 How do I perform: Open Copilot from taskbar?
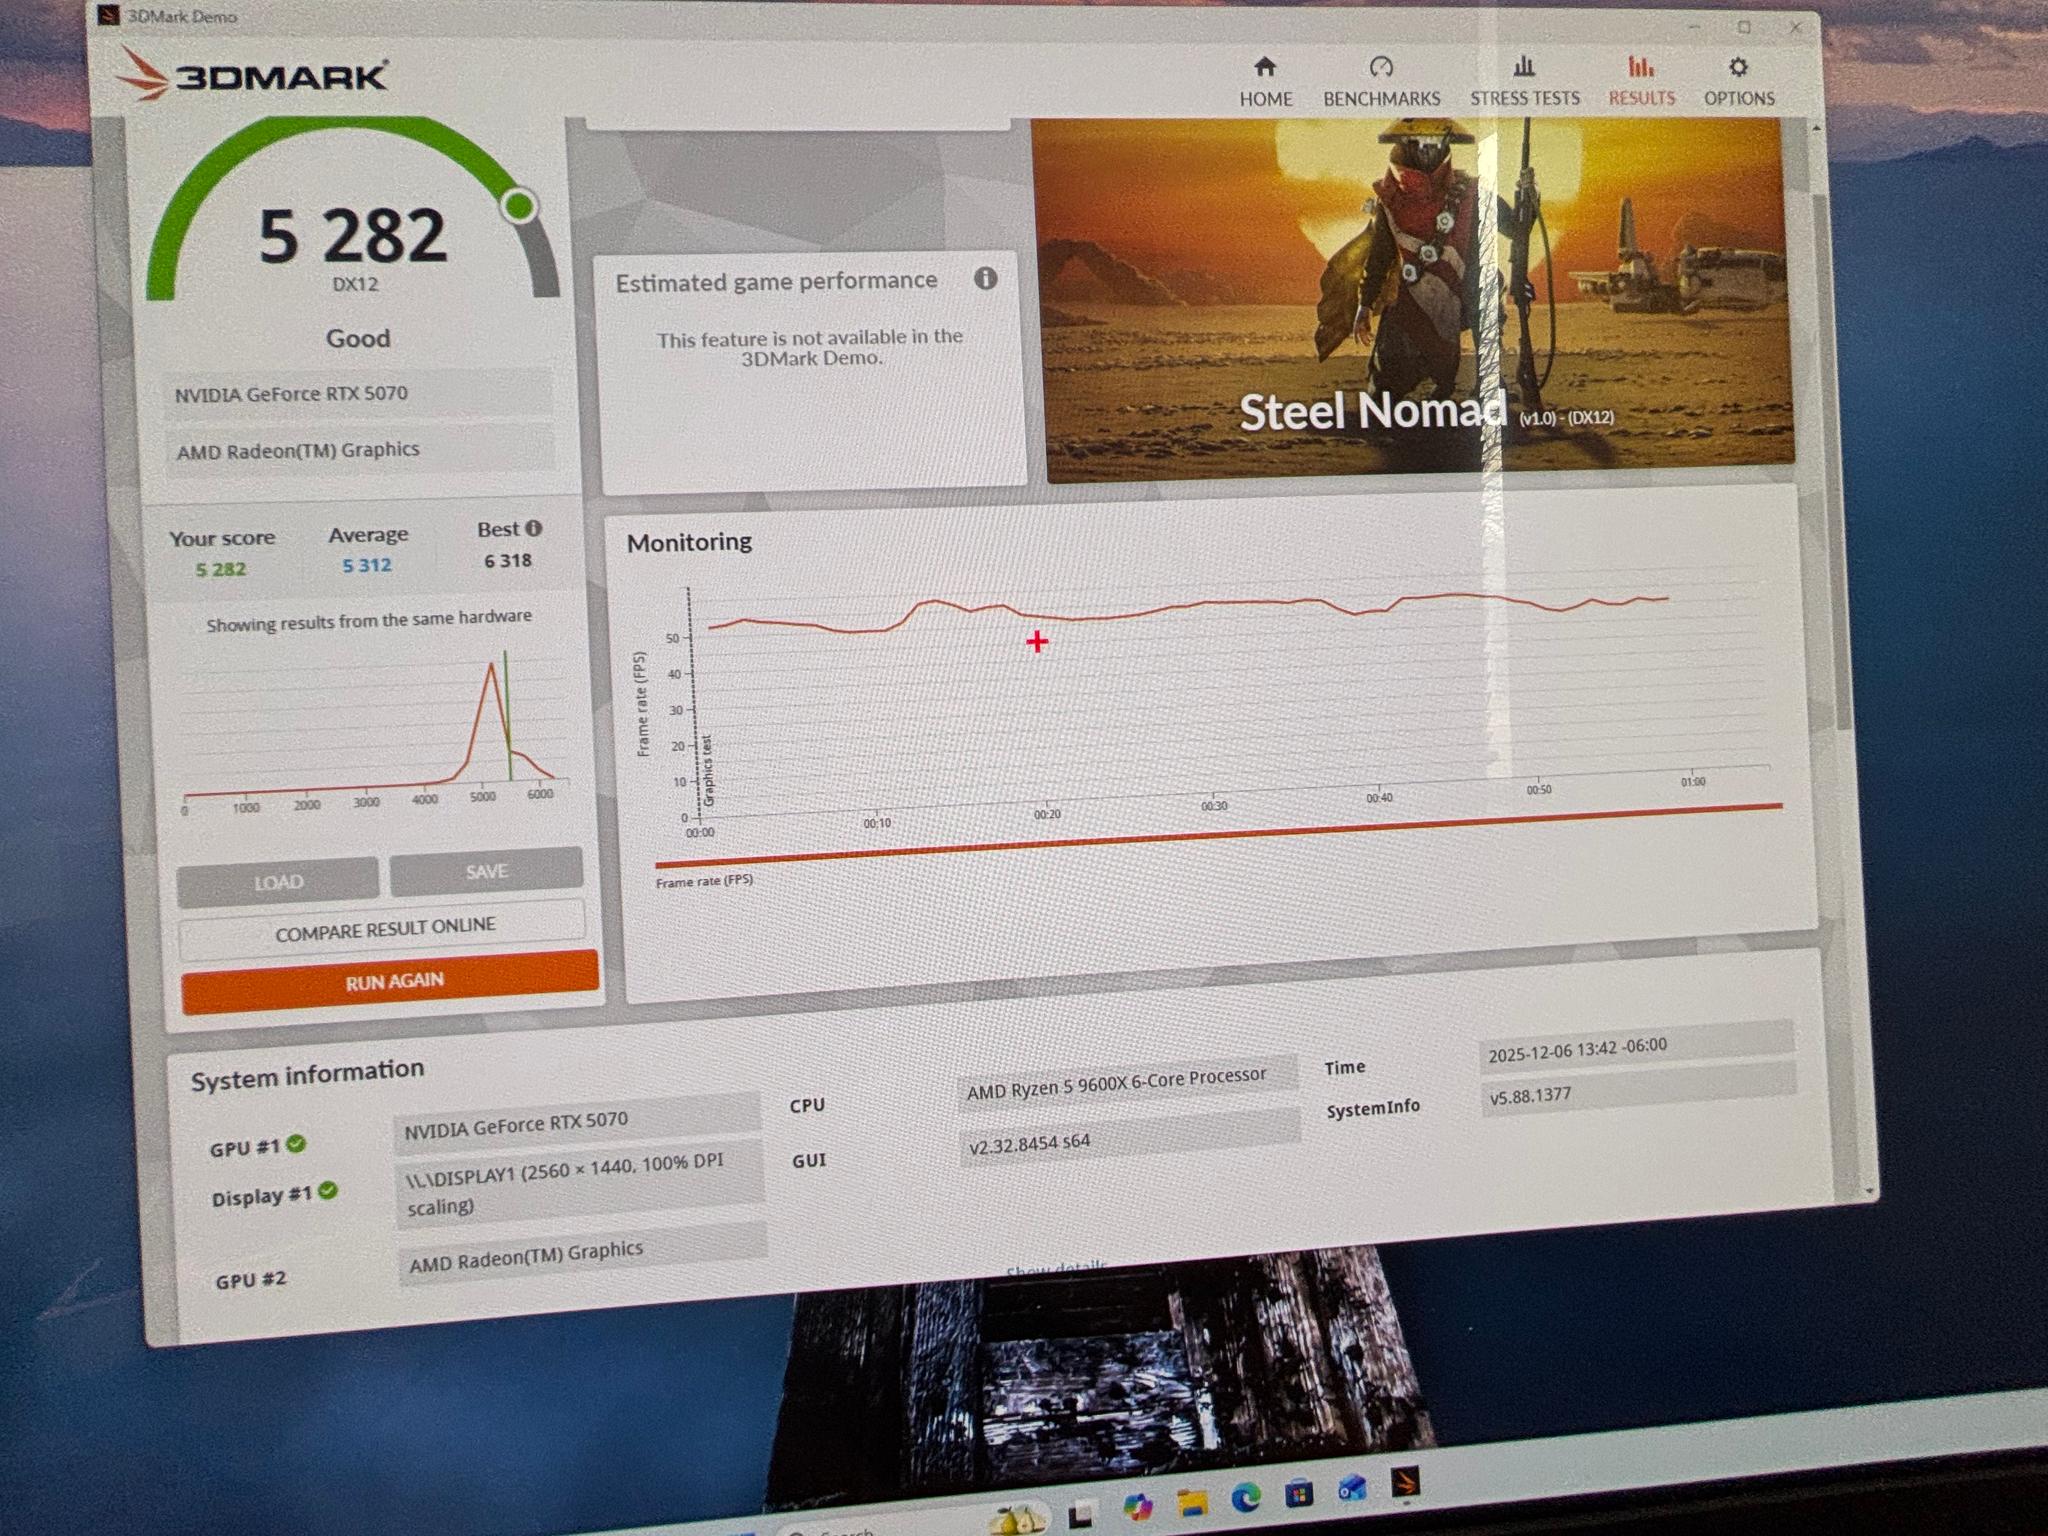(1137, 1506)
